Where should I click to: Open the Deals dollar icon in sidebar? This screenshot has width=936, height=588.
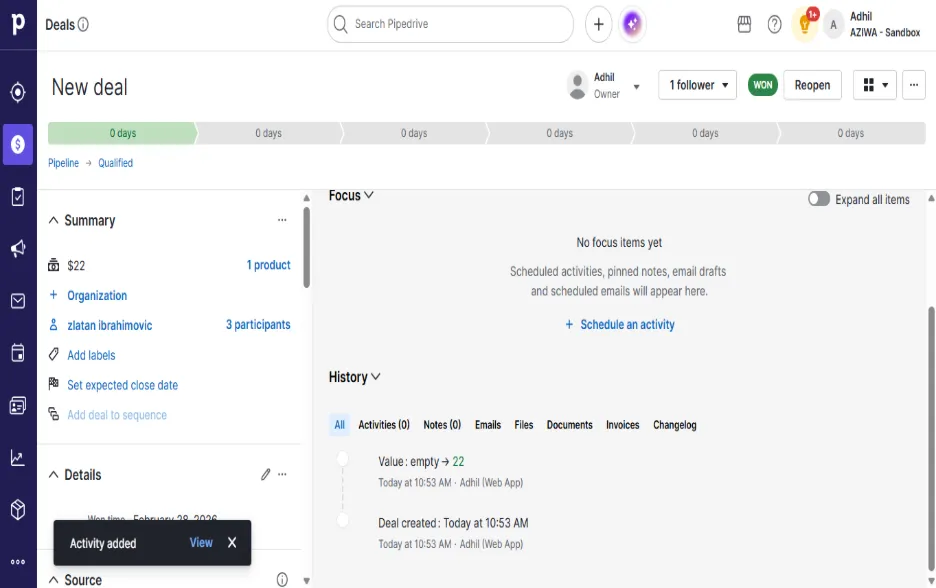[18, 144]
